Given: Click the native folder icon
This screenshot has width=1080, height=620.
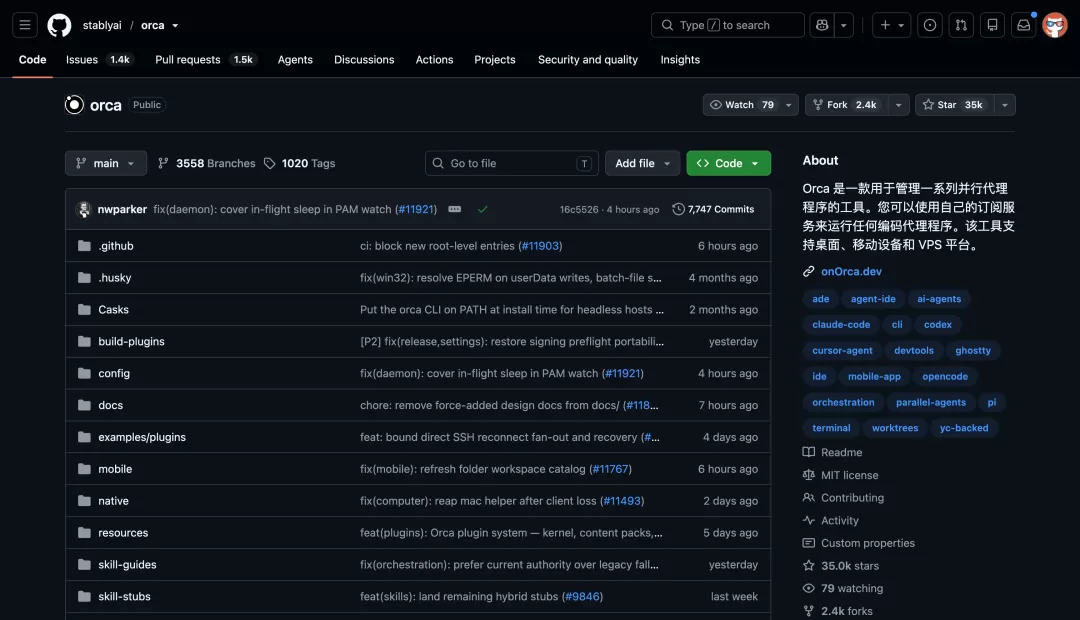Looking at the screenshot, I should 84,501.
